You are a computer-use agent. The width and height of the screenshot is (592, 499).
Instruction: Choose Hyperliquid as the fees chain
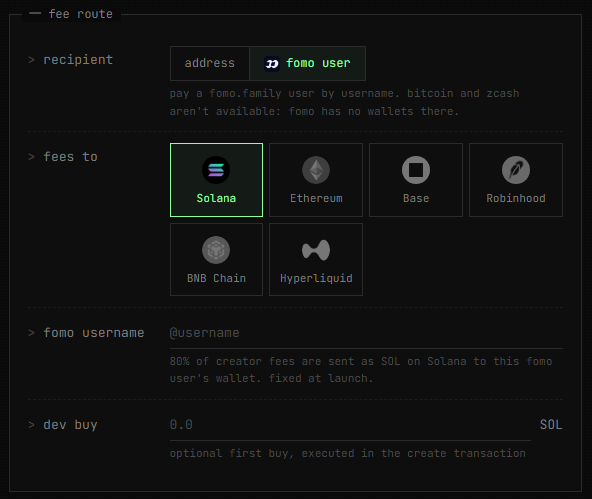click(316, 259)
